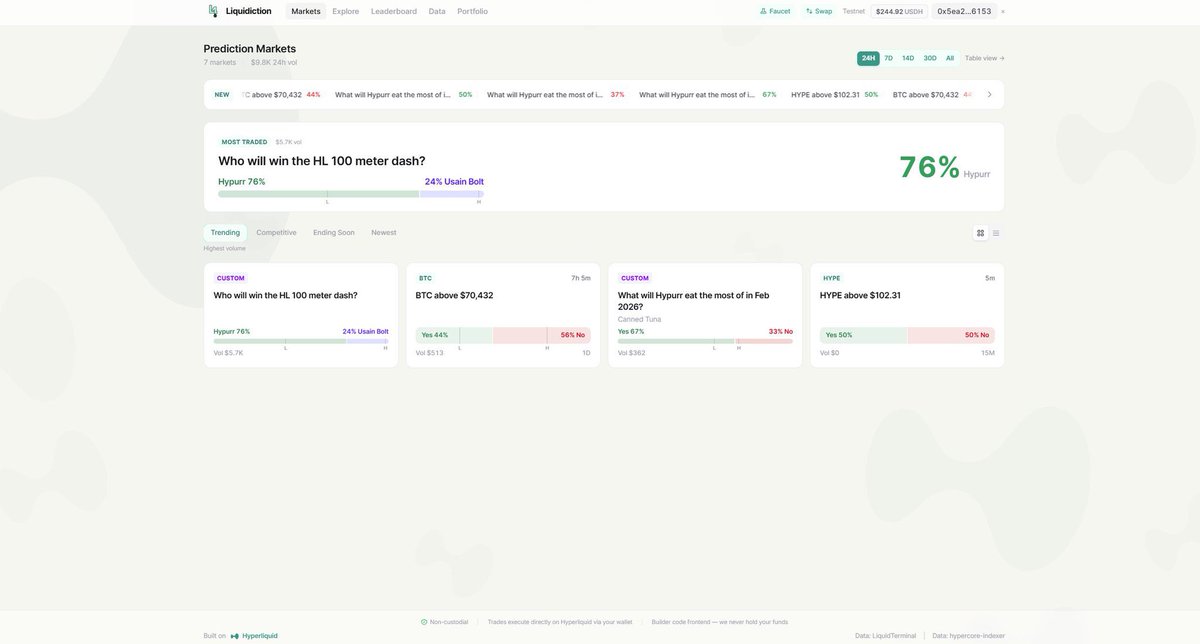Viewport: 1200px width, 644px height.
Task: Click the featured Hypurr 76% probability bar
Action: 351,194
